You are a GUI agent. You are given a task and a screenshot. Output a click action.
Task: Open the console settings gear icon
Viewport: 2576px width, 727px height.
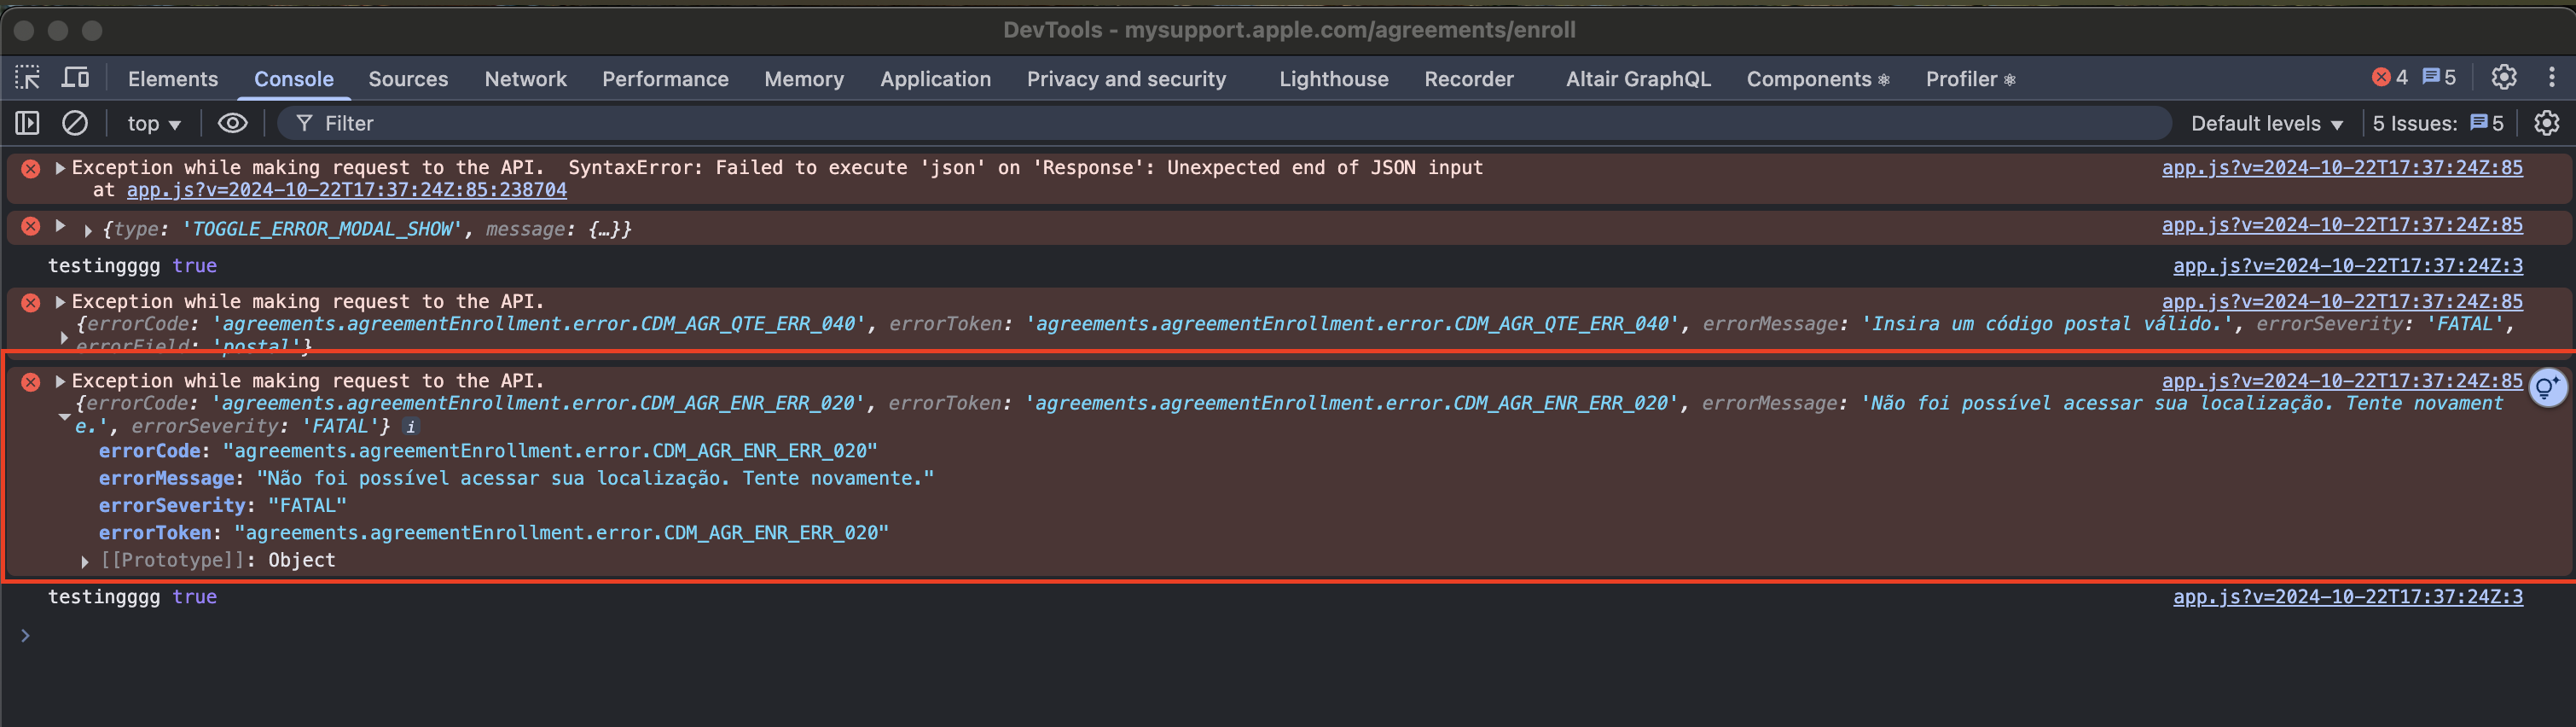[x=2546, y=123]
